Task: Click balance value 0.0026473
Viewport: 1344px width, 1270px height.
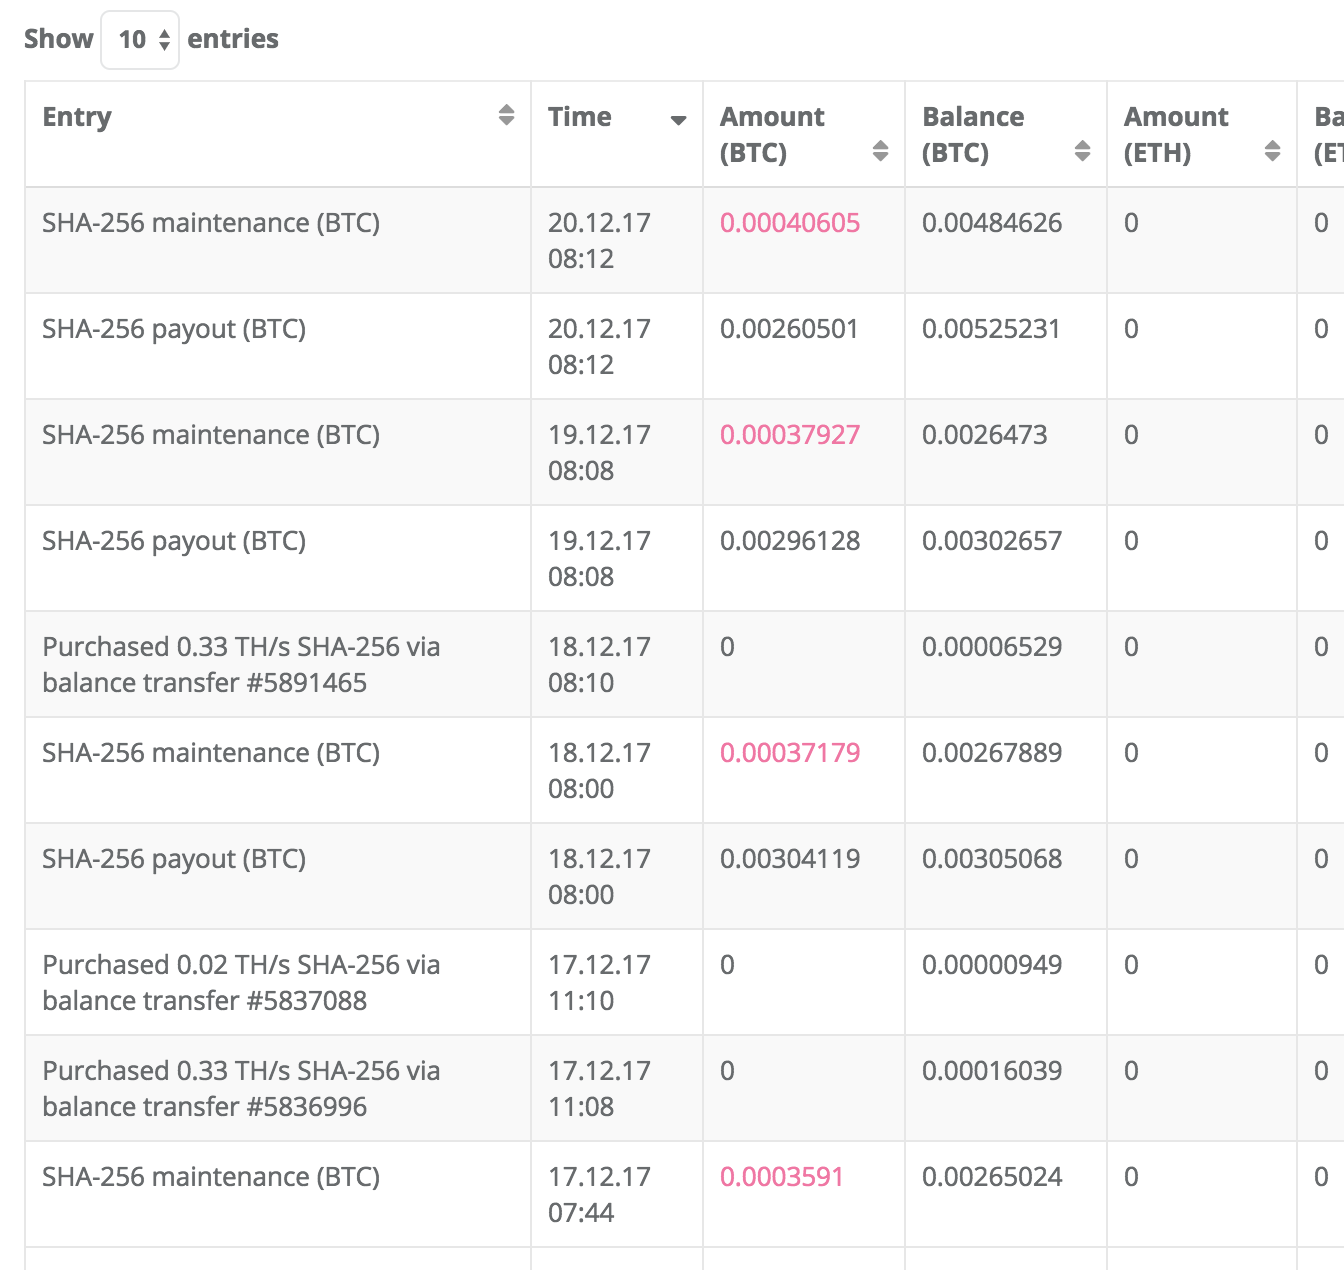Action: pyautogui.click(x=985, y=435)
